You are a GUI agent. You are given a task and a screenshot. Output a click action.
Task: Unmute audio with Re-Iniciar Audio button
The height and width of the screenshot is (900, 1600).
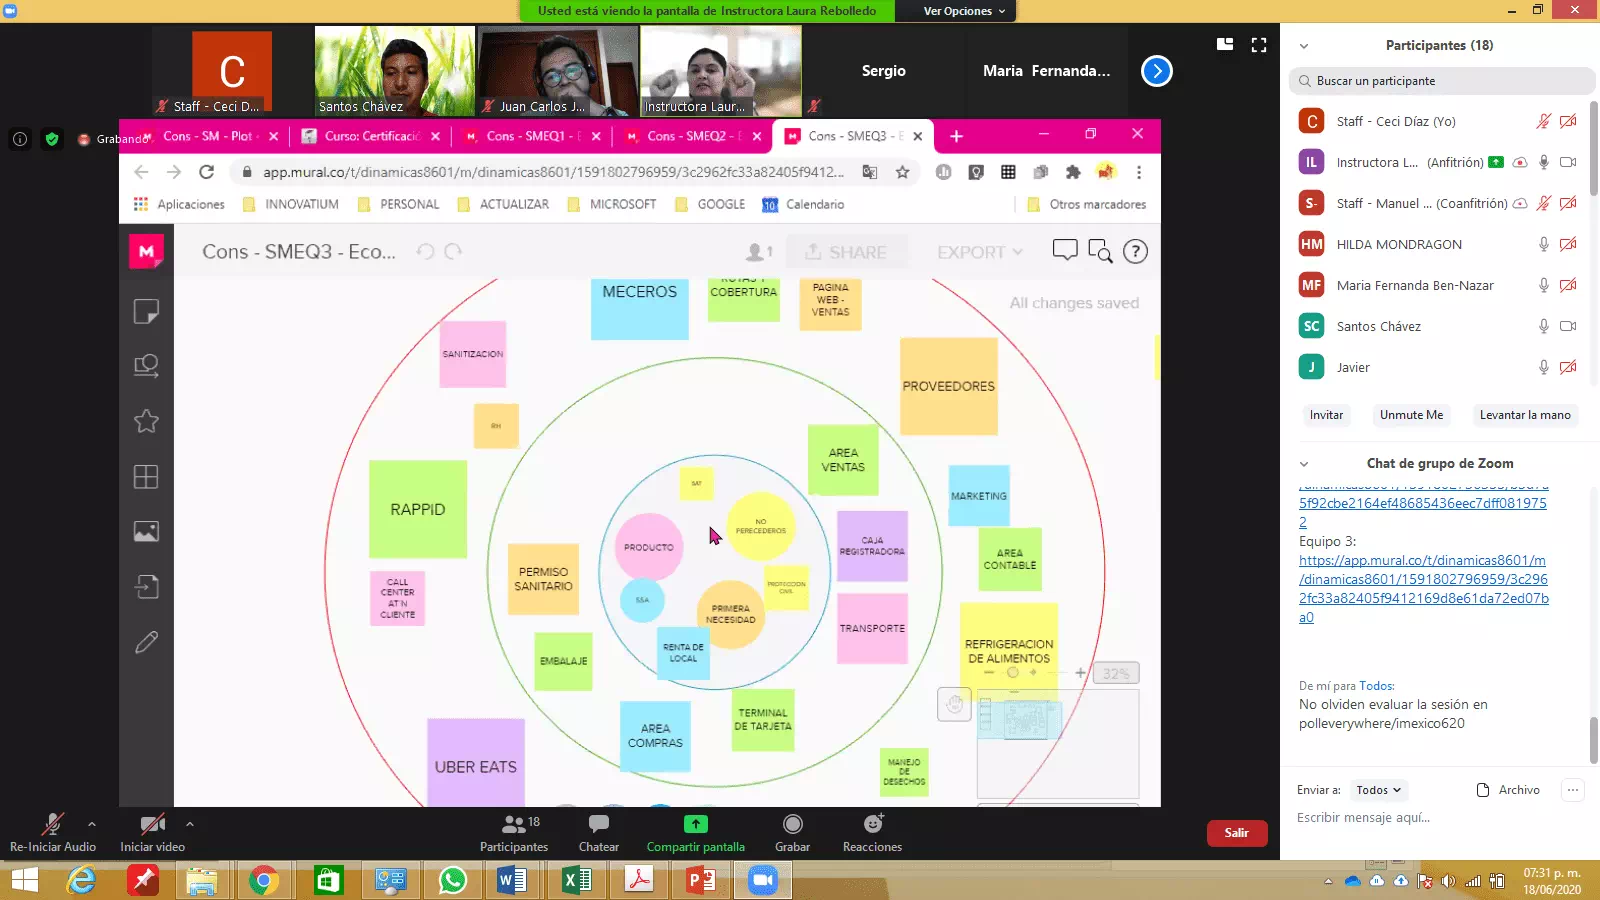tap(52, 825)
